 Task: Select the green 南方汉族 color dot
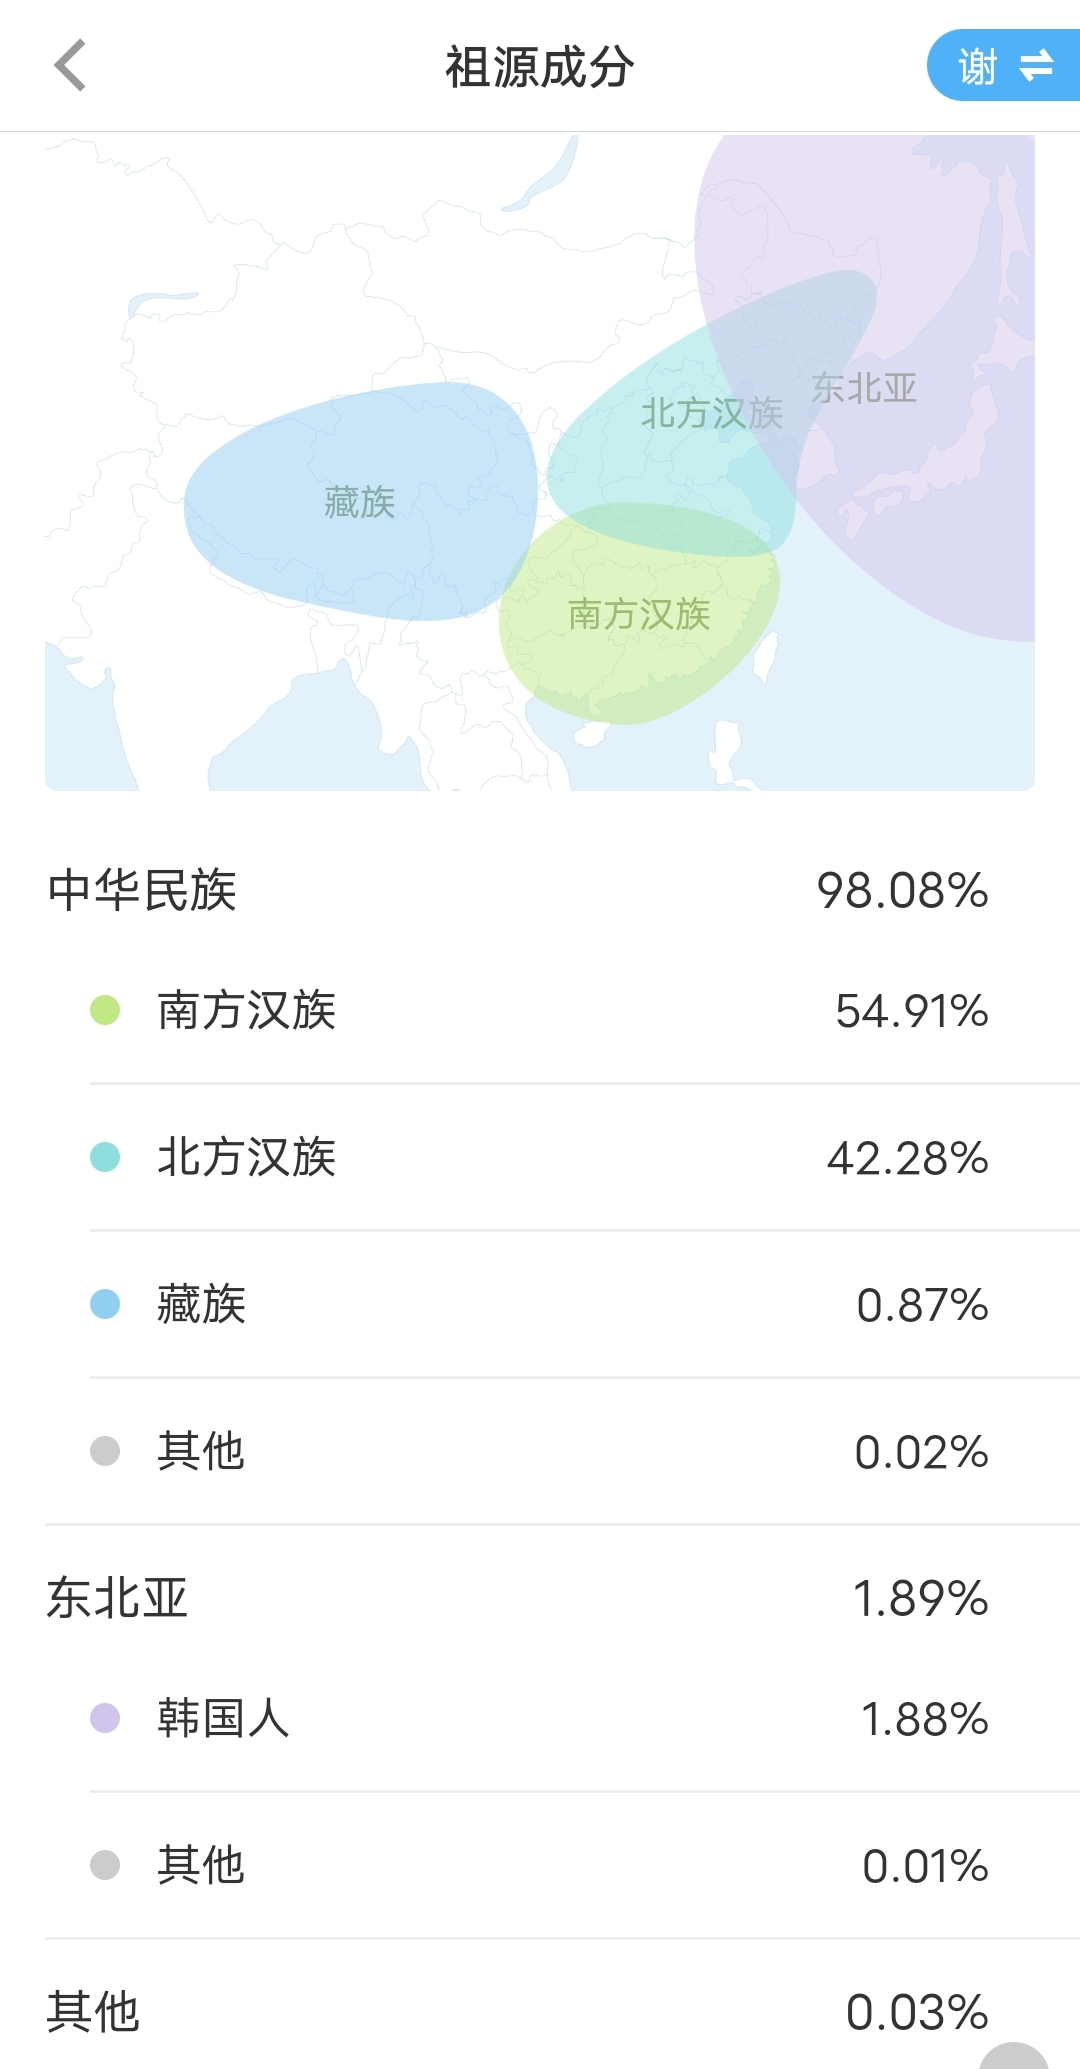[x=105, y=1010]
